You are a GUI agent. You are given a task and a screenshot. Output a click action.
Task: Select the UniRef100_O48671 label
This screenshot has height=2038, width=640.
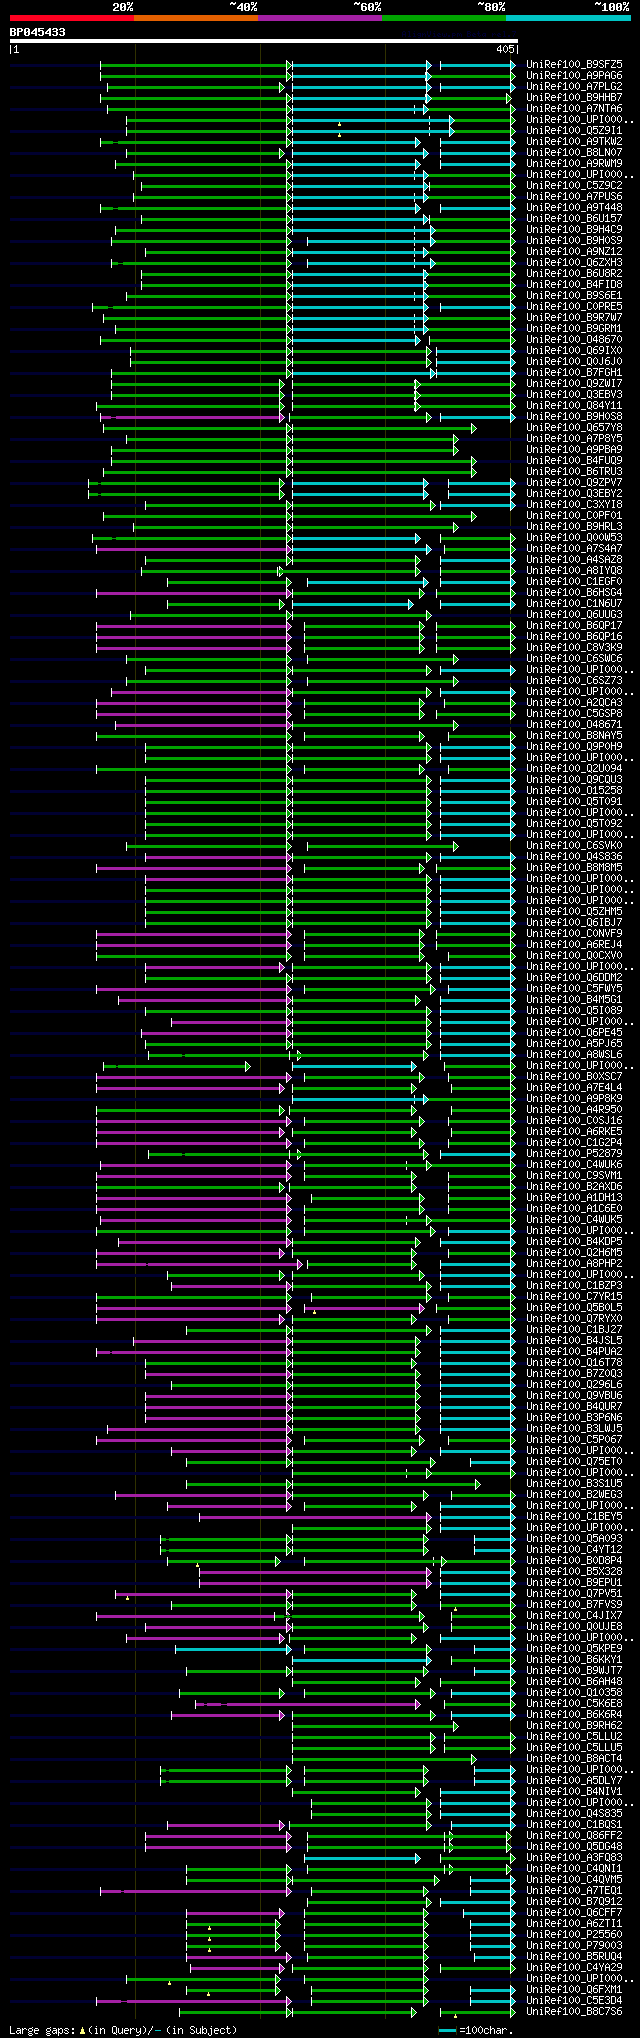pyautogui.click(x=574, y=724)
